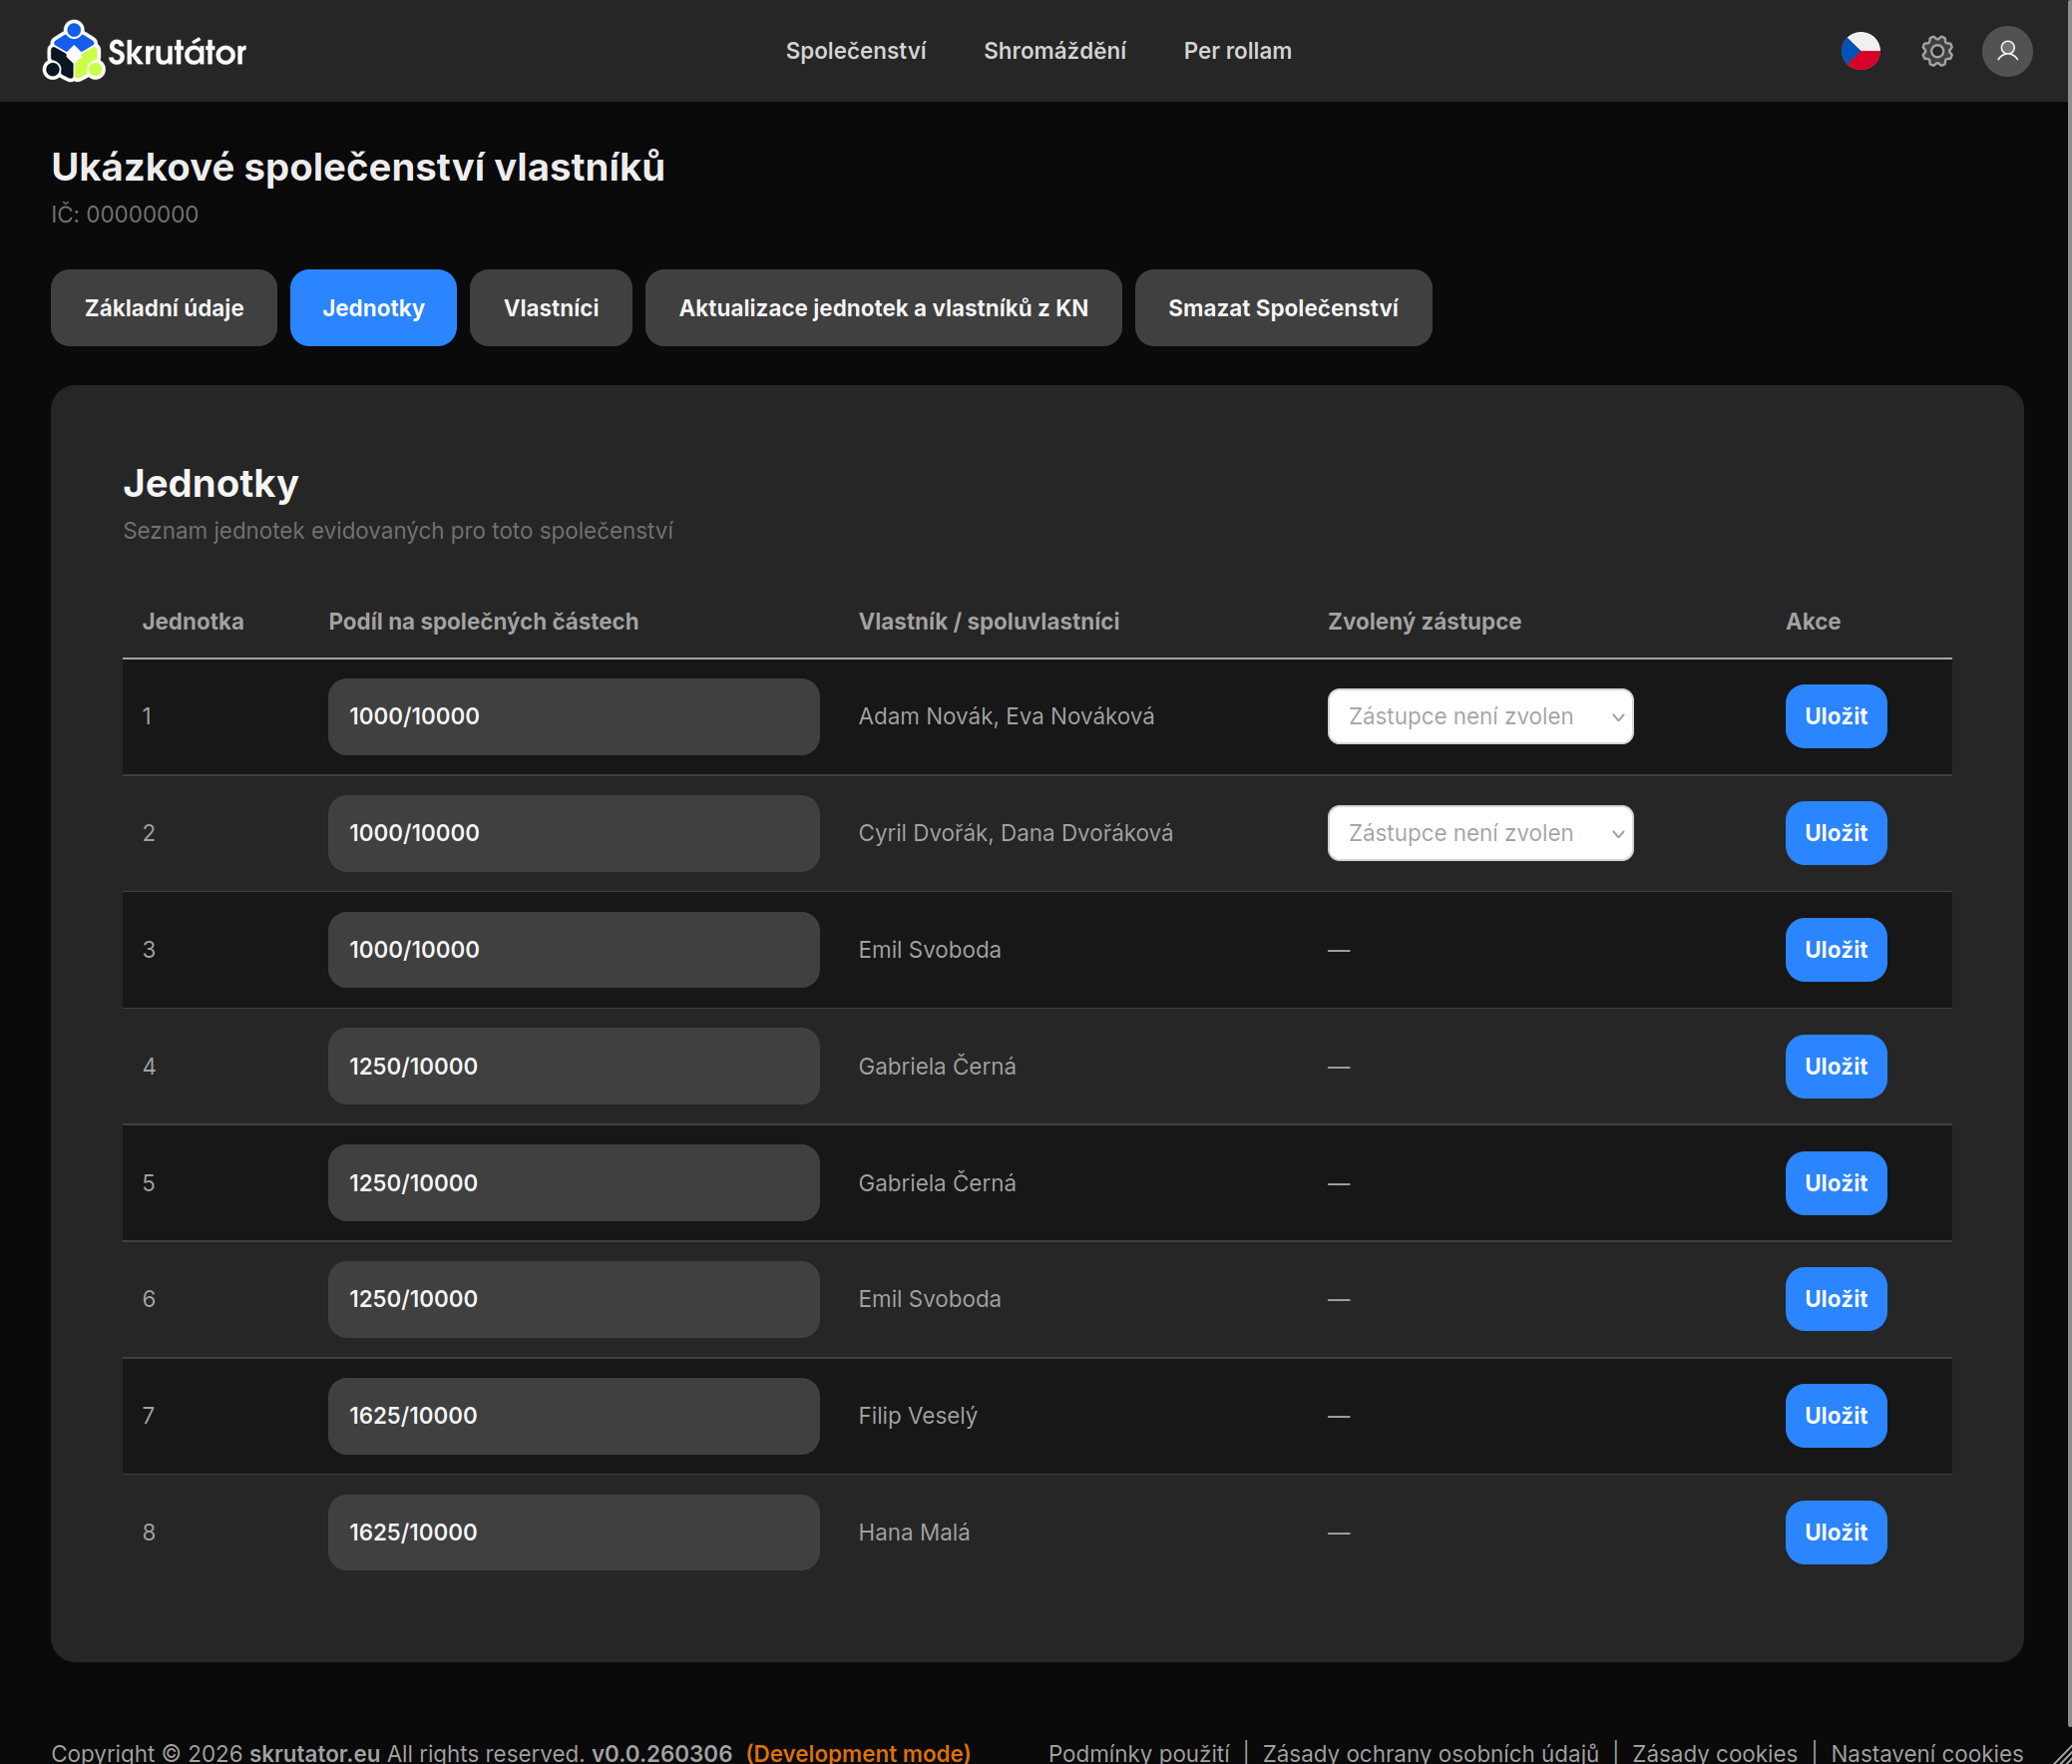
Task: Save Hana Malá's unit 8
Action: tap(1836, 1532)
